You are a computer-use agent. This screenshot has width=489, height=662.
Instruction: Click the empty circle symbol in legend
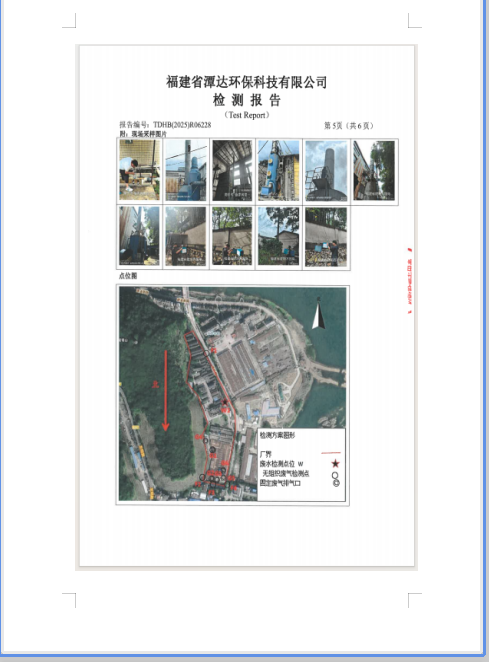click(335, 475)
